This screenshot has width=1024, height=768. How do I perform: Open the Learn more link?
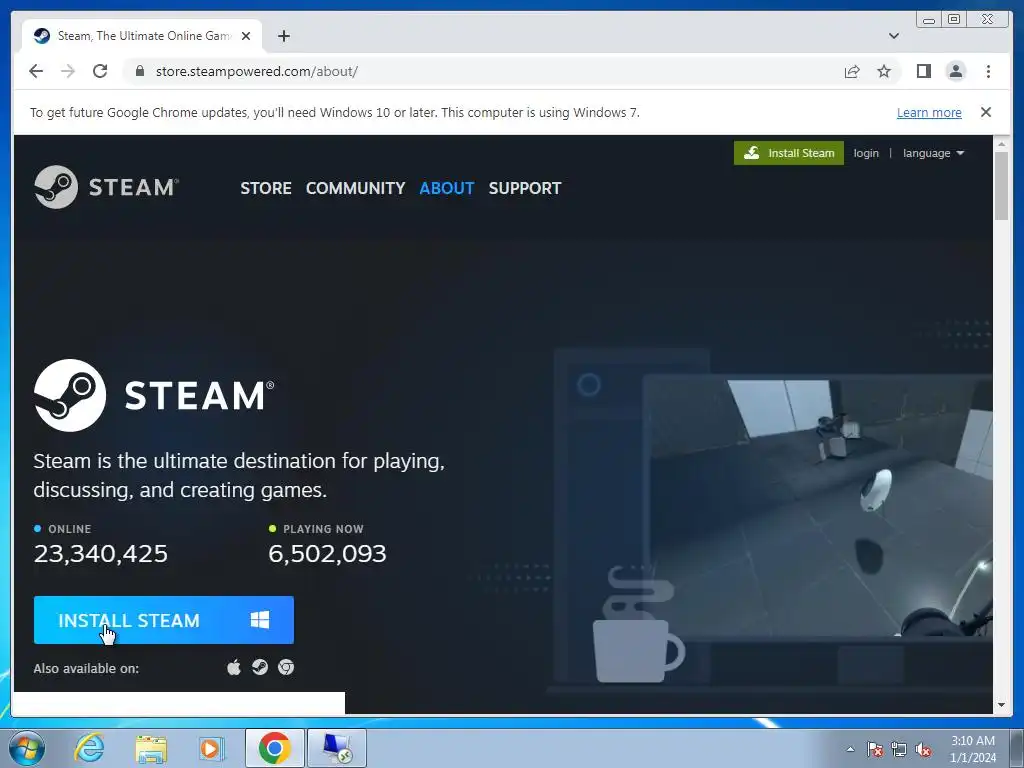[929, 112]
